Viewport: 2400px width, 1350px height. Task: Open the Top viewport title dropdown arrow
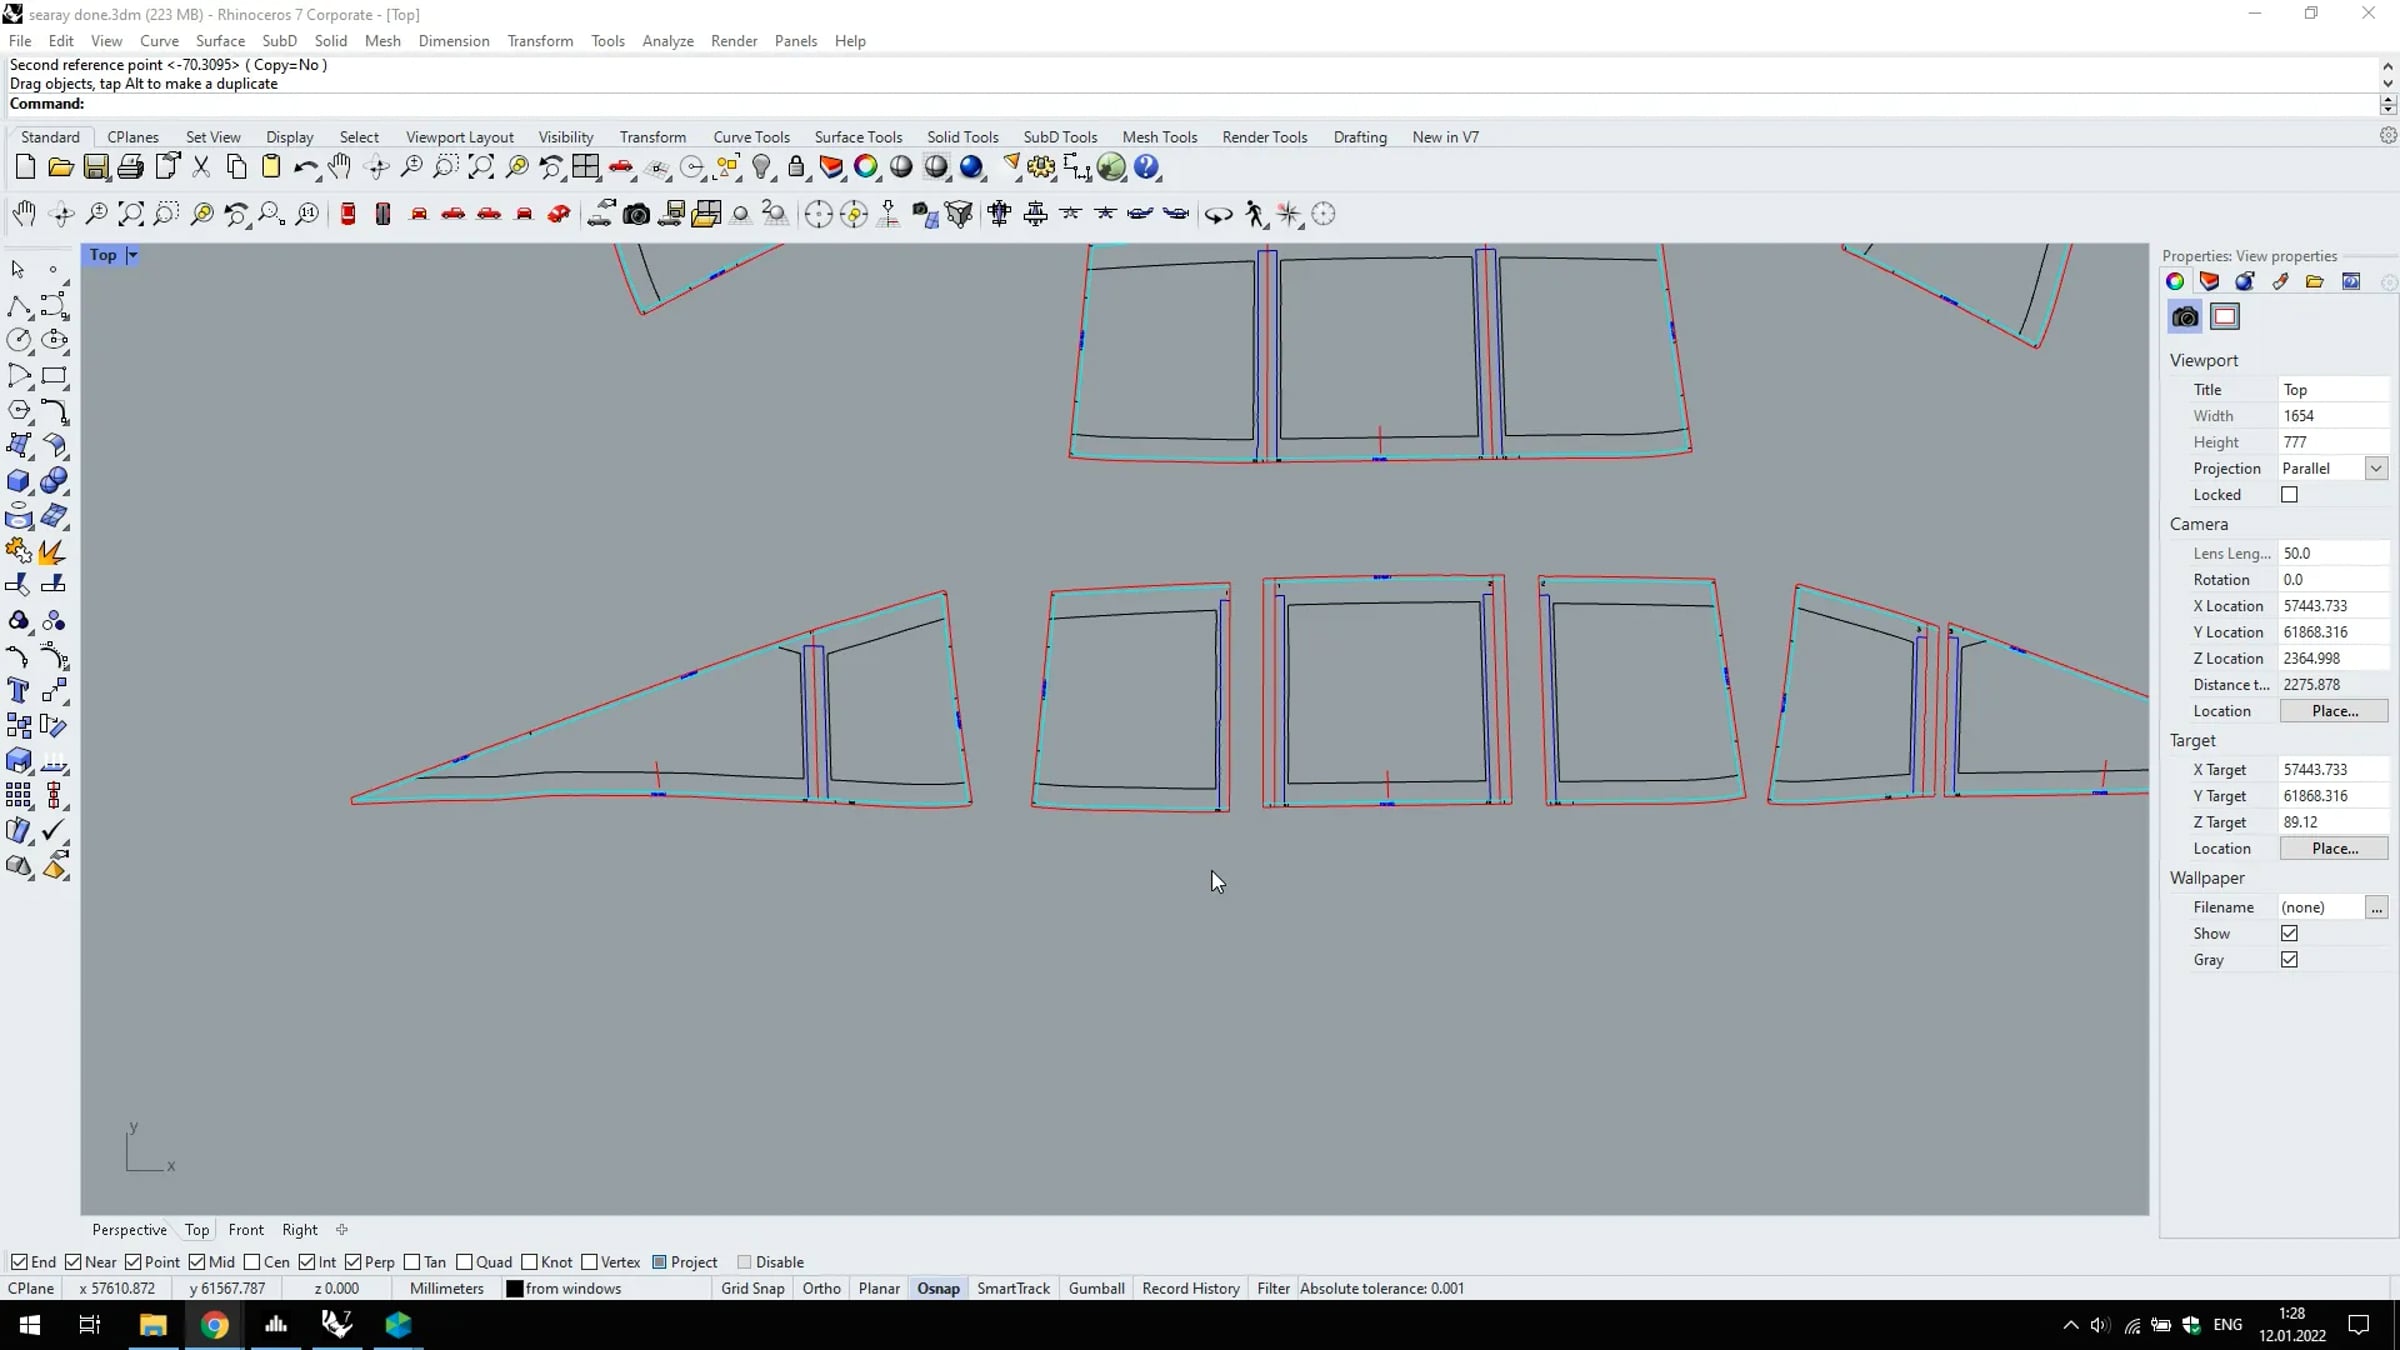pos(132,255)
